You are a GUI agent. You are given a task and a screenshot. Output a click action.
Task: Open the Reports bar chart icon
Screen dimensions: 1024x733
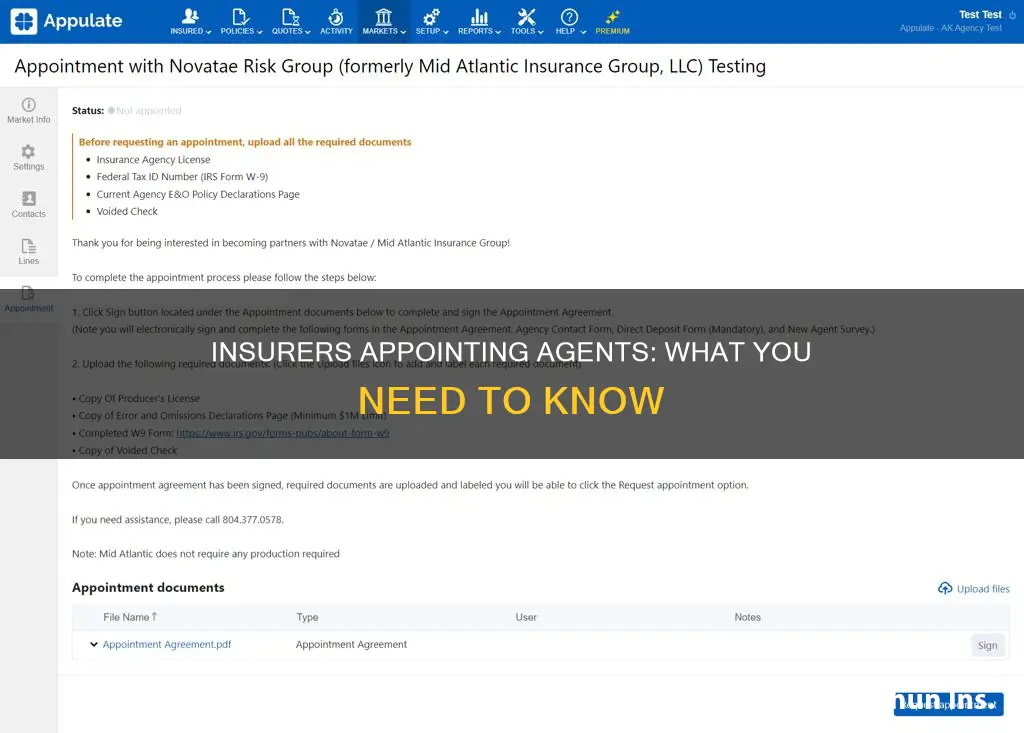point(479,16)
